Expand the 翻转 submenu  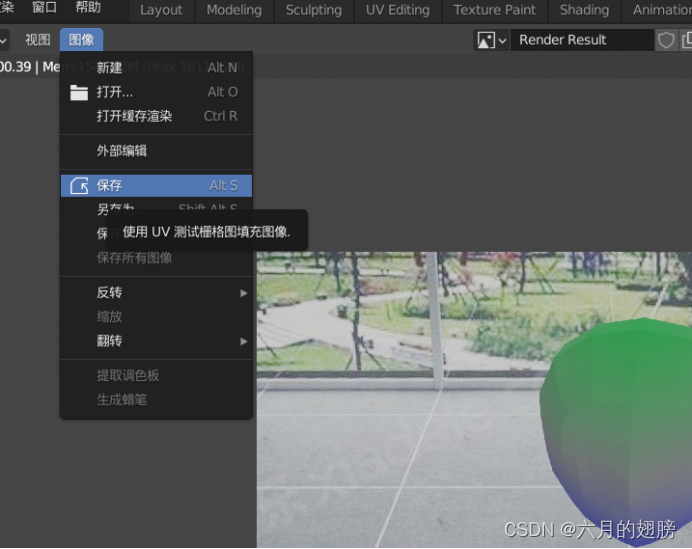point(156,341)
